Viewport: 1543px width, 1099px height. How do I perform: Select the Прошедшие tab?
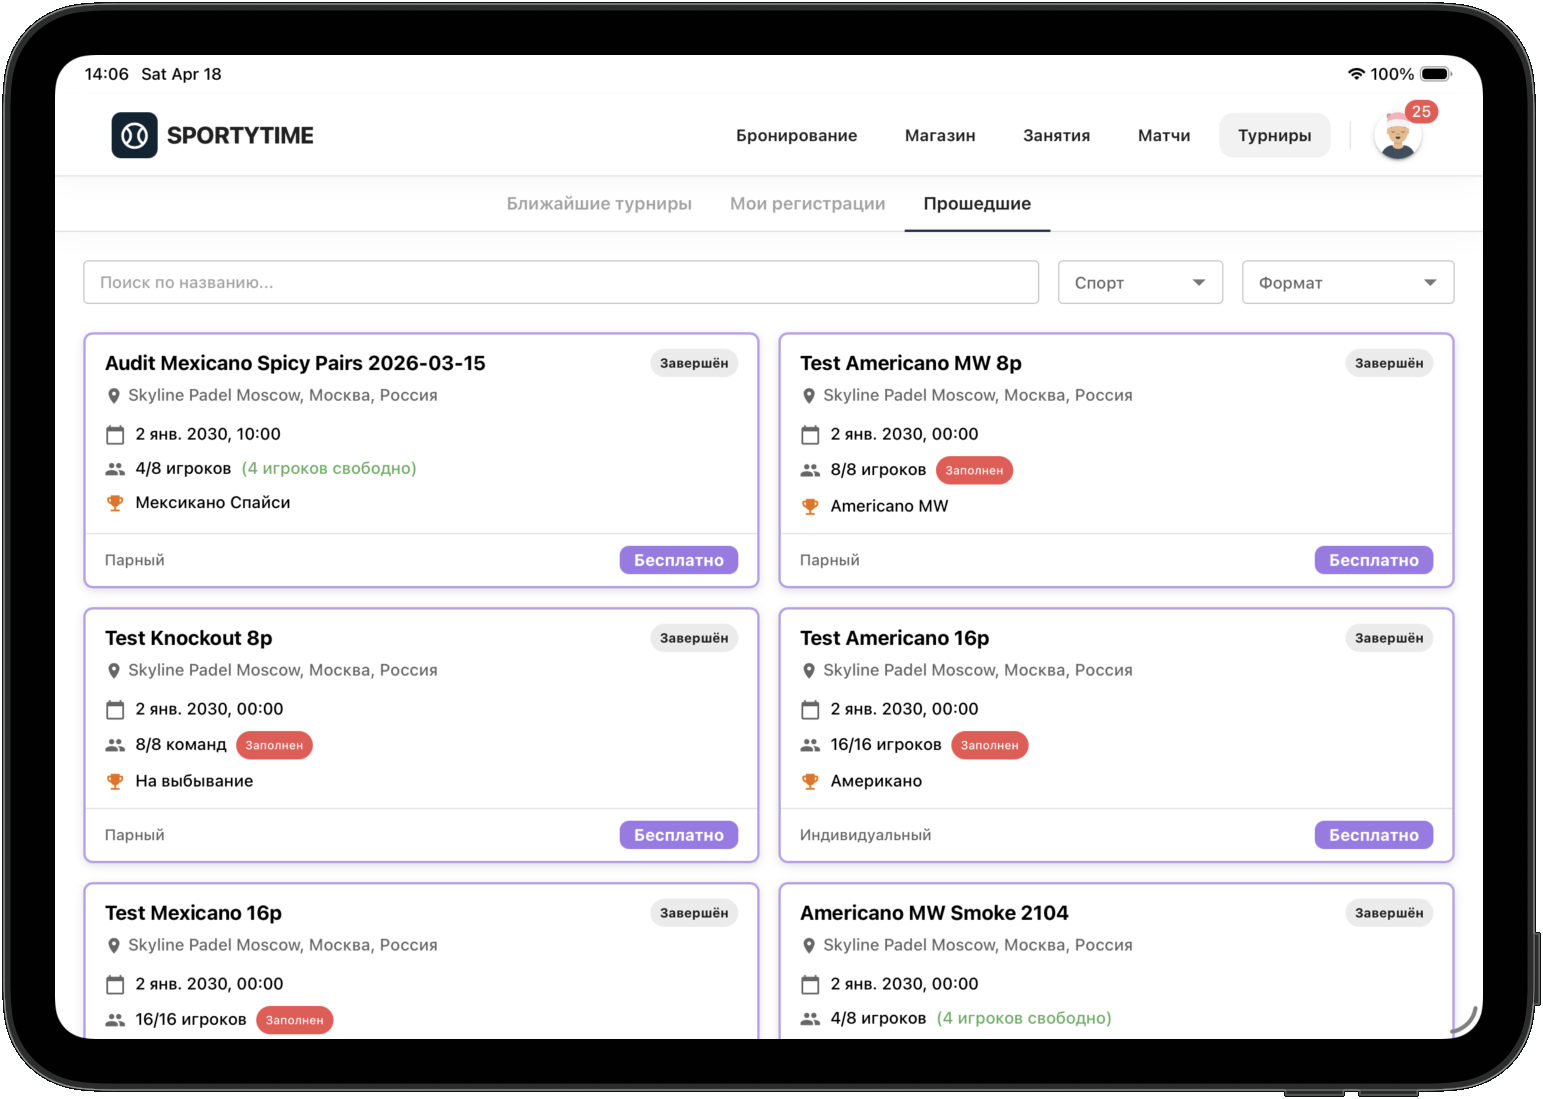[976, 204]
